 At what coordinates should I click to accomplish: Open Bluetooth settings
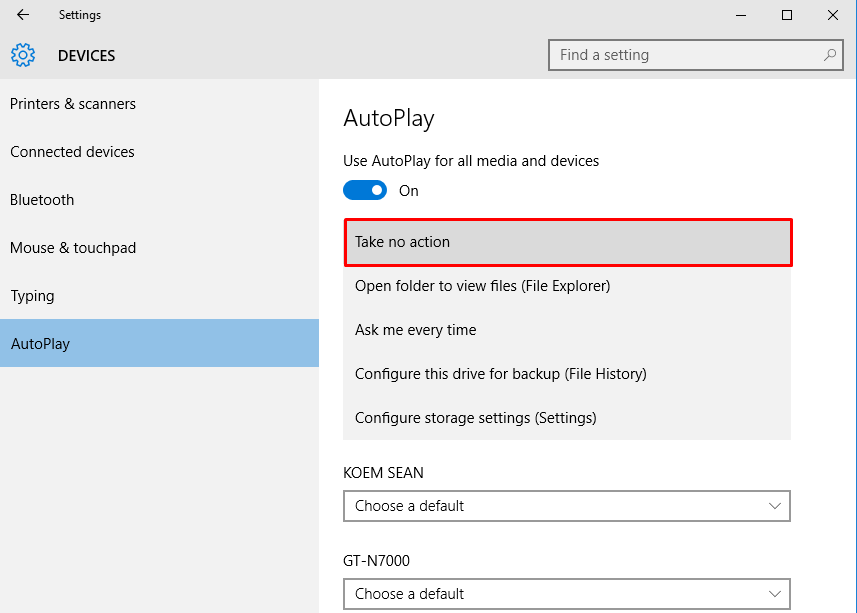(41, 199)
